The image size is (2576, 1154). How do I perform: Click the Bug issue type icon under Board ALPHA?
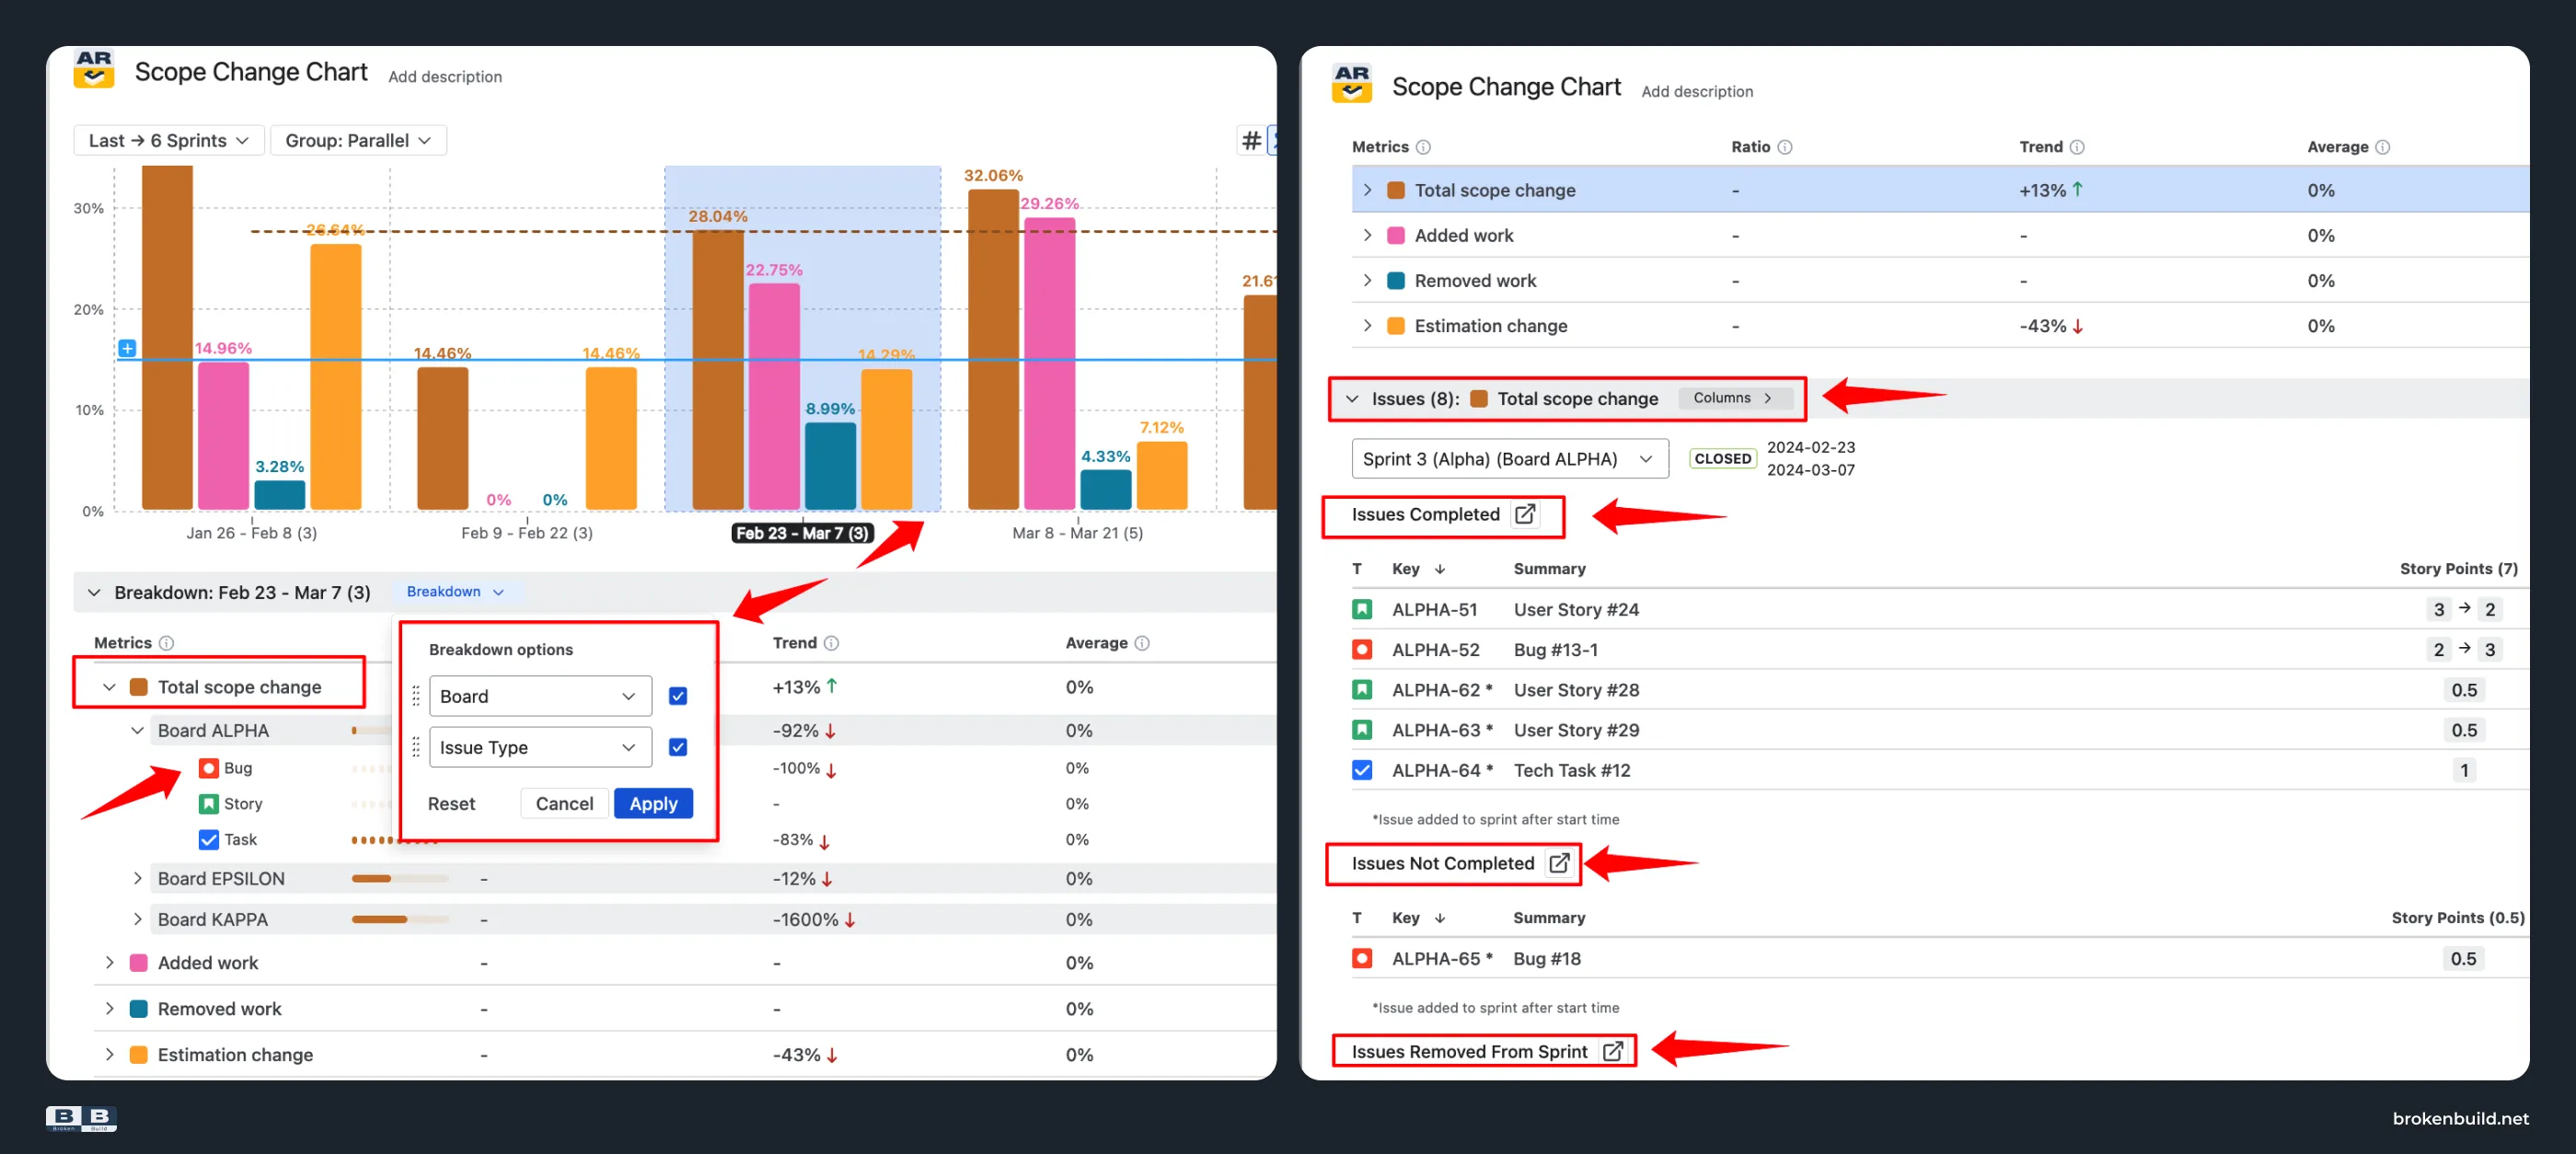(x=208, y=768)
